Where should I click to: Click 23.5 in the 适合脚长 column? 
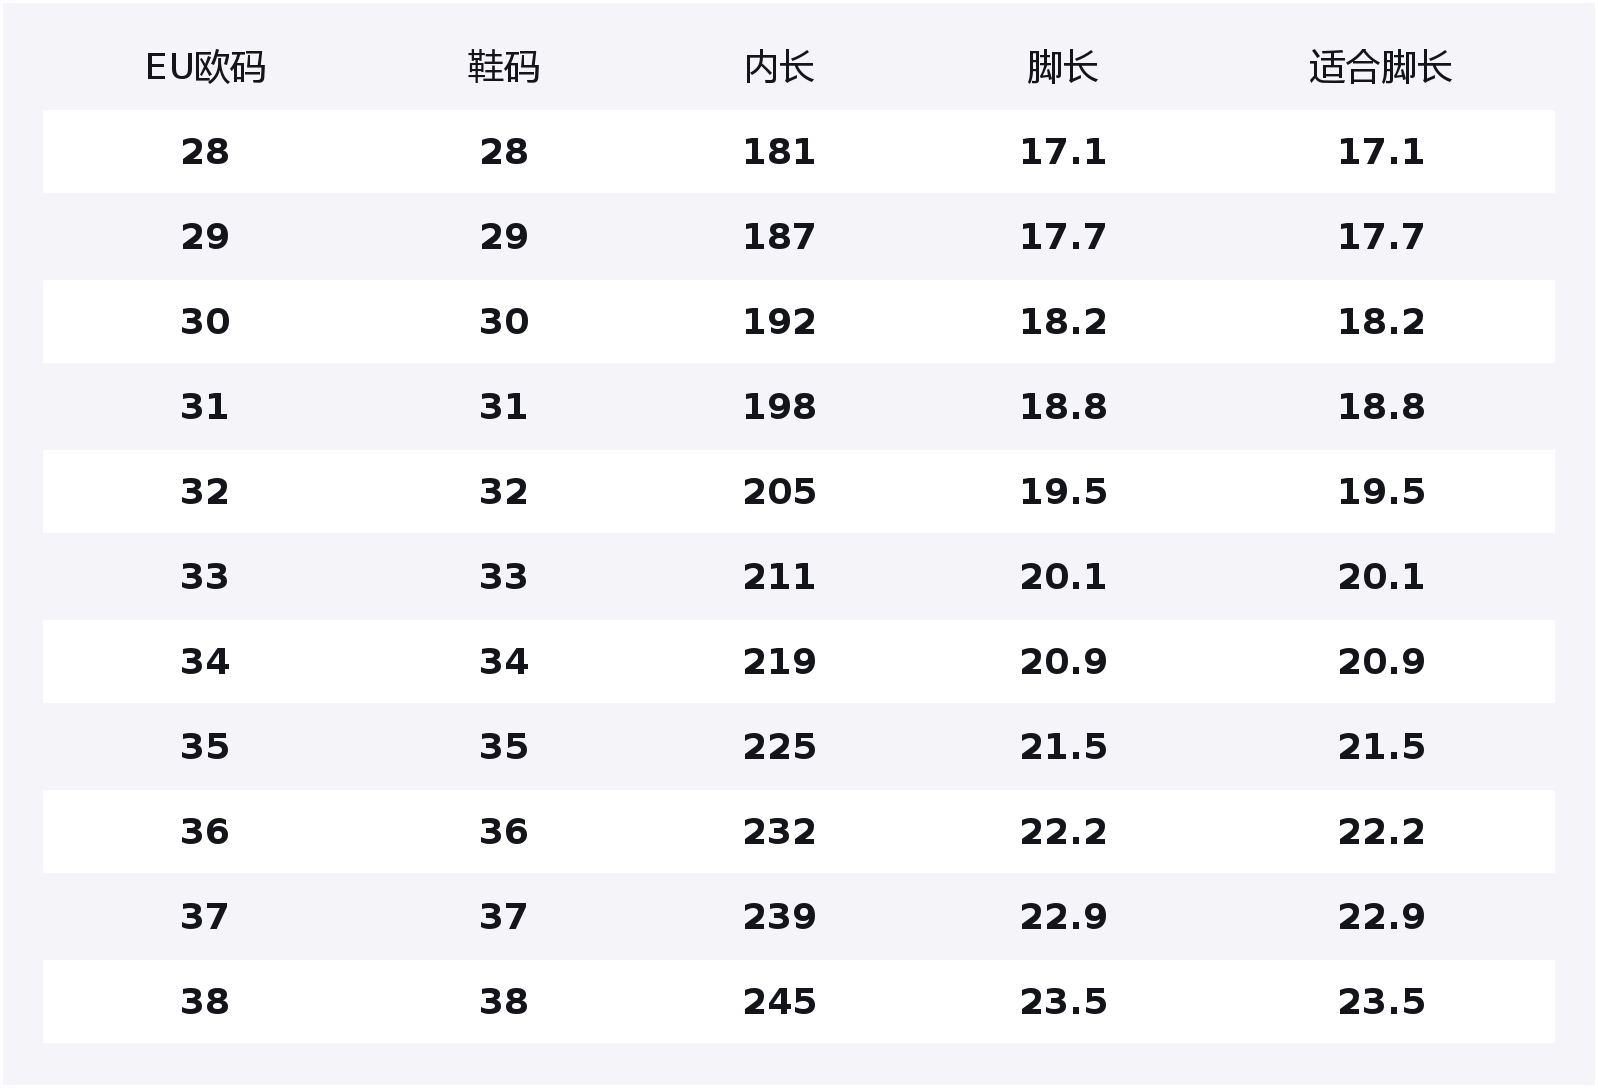[x=1381, y=1002]
